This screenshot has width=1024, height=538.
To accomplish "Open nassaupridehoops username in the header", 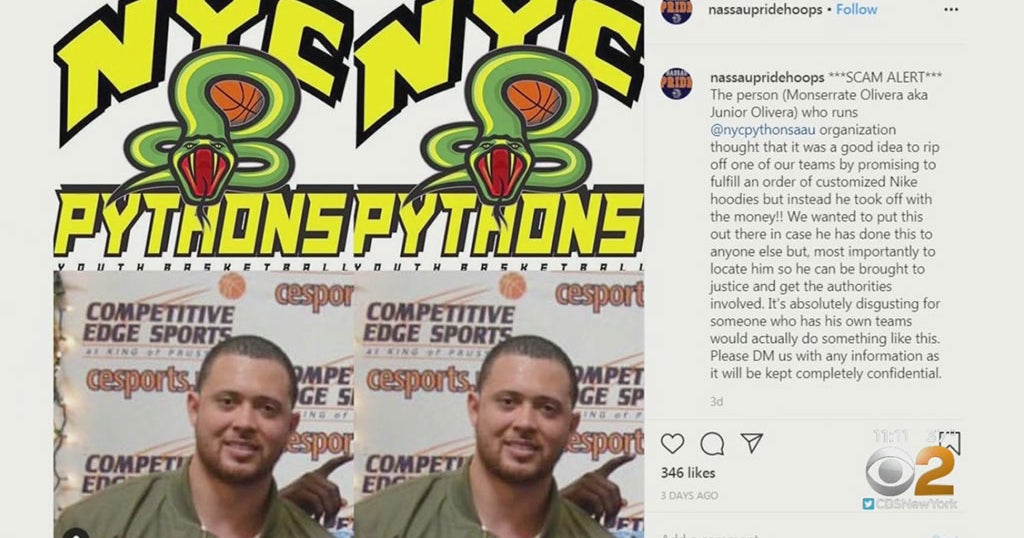I will click(765, 10).
